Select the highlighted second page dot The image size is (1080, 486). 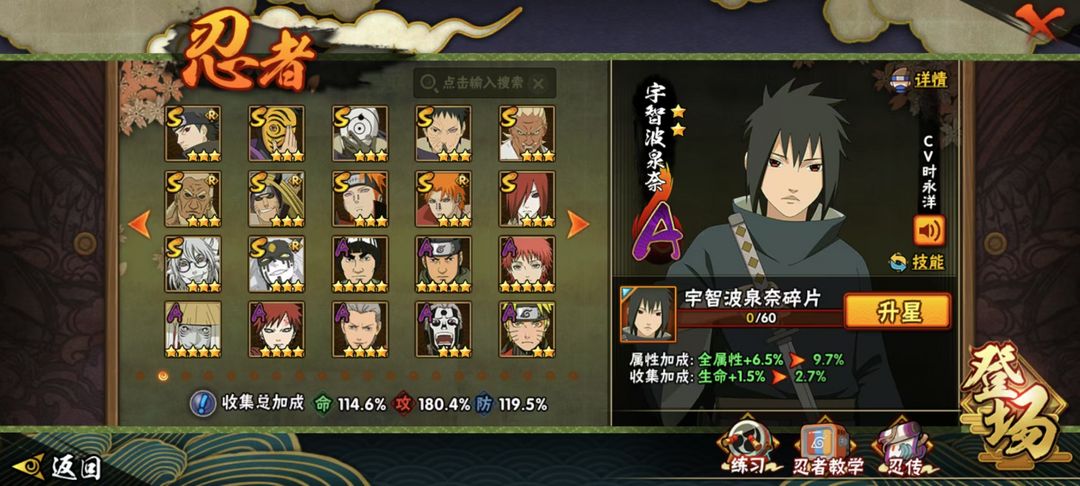tap(163, 375)
